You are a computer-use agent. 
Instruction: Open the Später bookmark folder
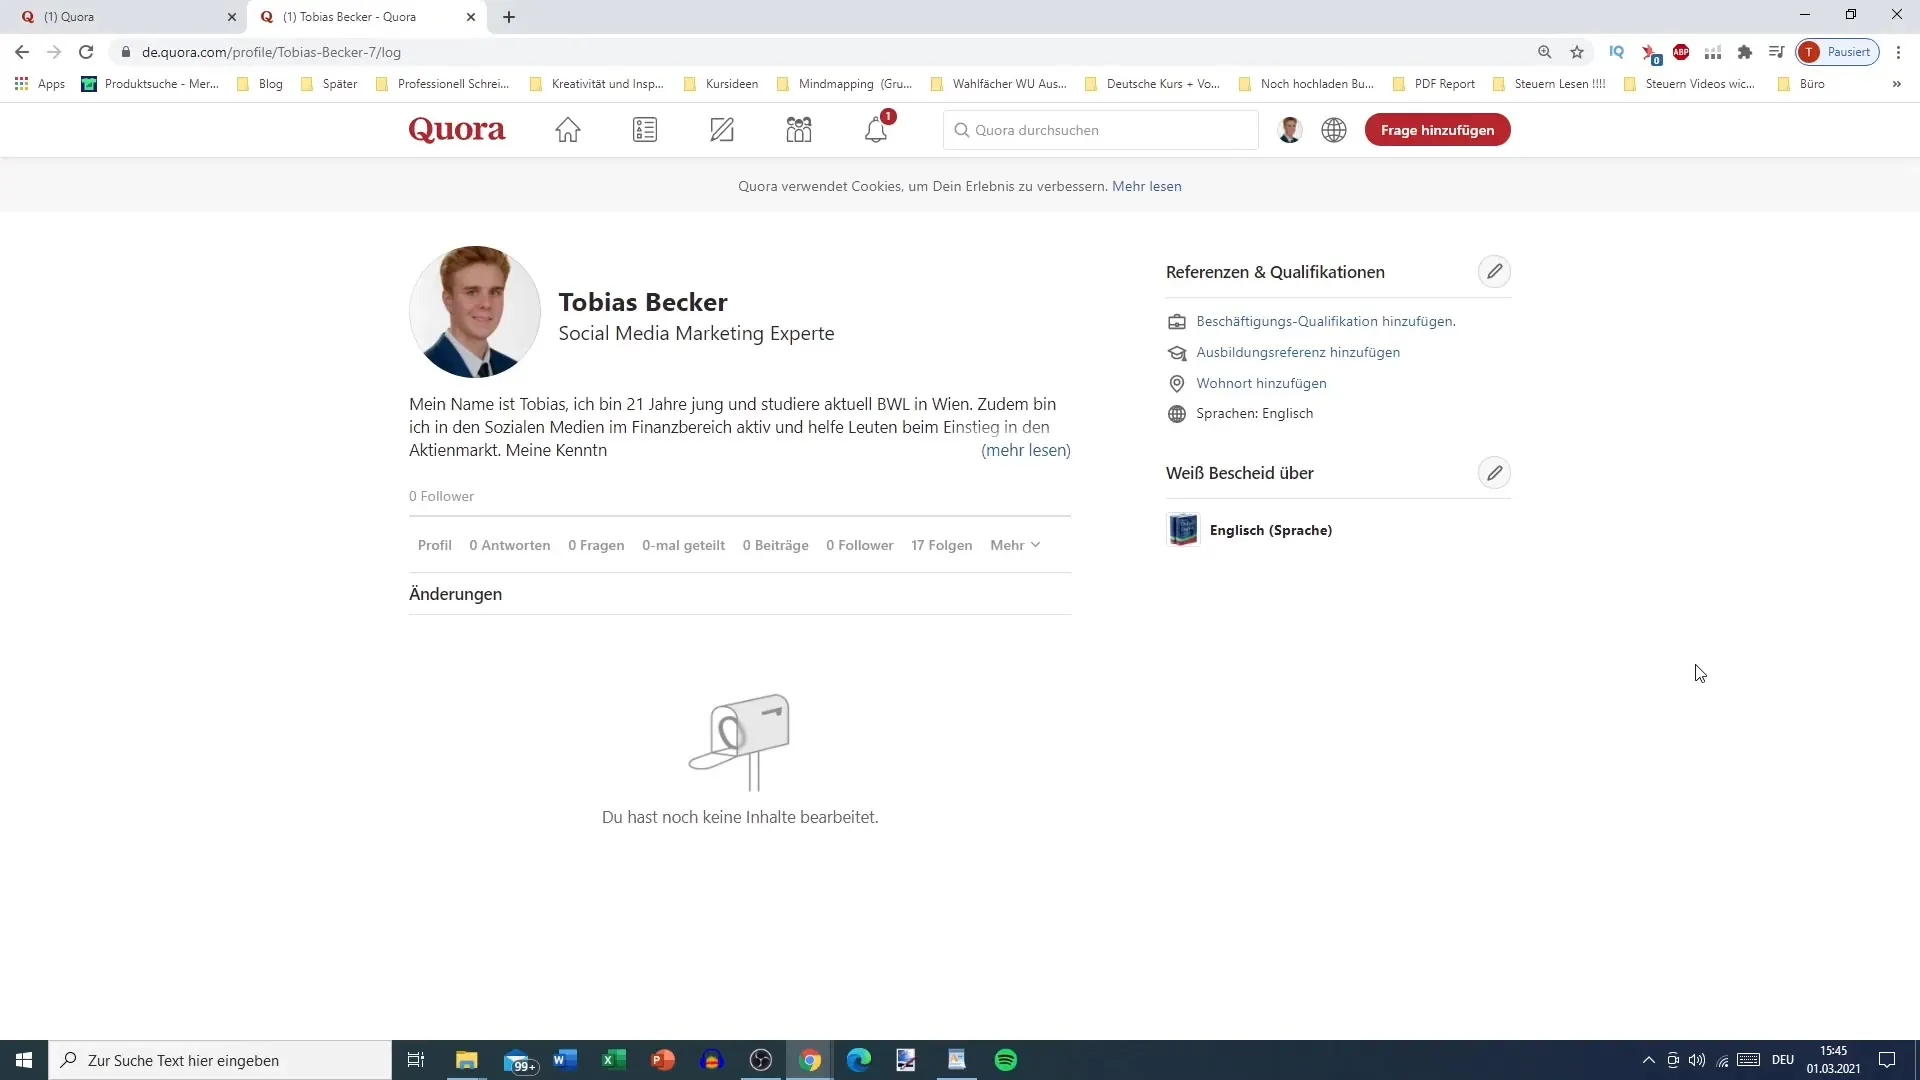[x=329, y=84]
